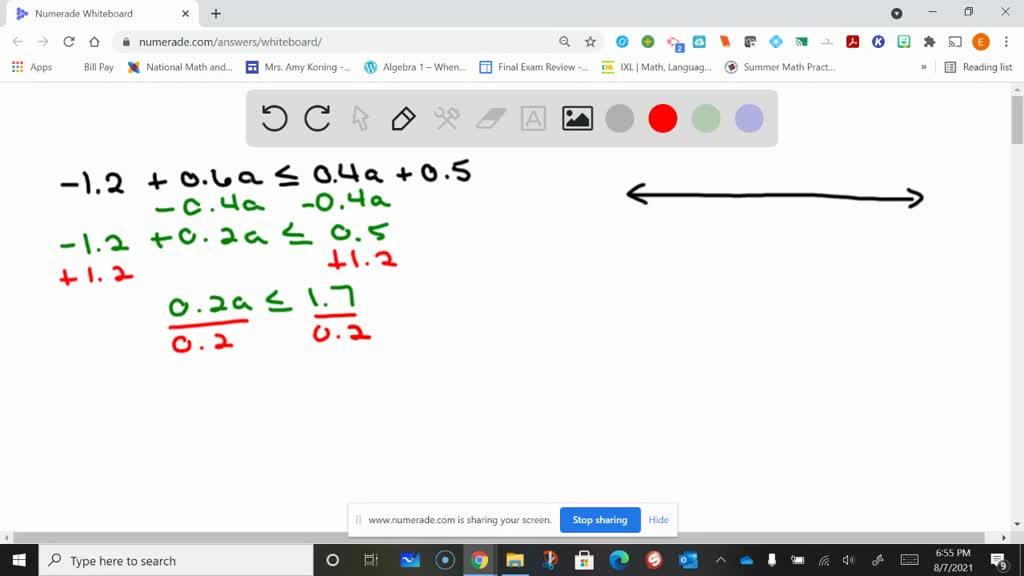Image resolution: width=1024 pixels, height=576 pixels.
Task: Open the notification center
Action: (998, 560)
